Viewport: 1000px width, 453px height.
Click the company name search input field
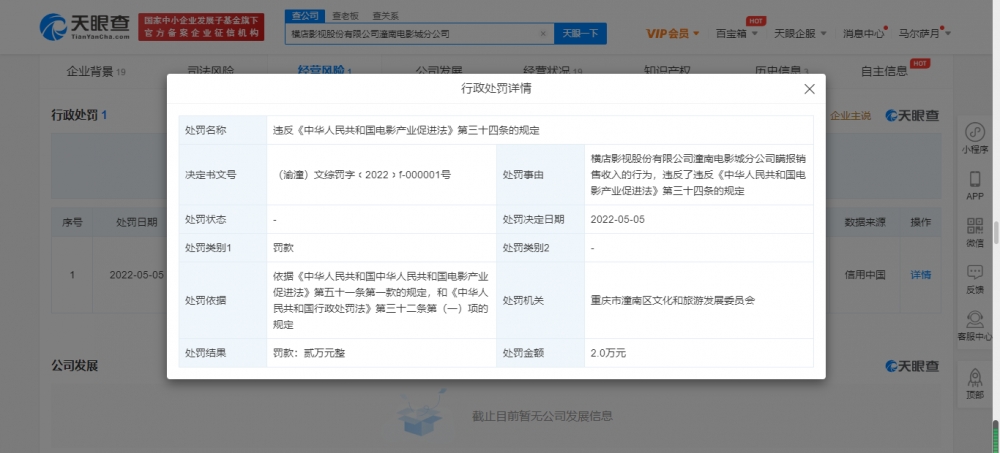coord(410,33)
